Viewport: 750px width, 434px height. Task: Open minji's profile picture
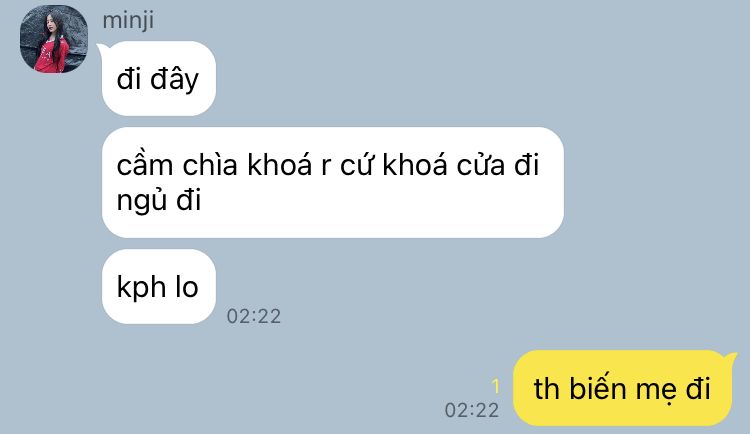[54, 39]
